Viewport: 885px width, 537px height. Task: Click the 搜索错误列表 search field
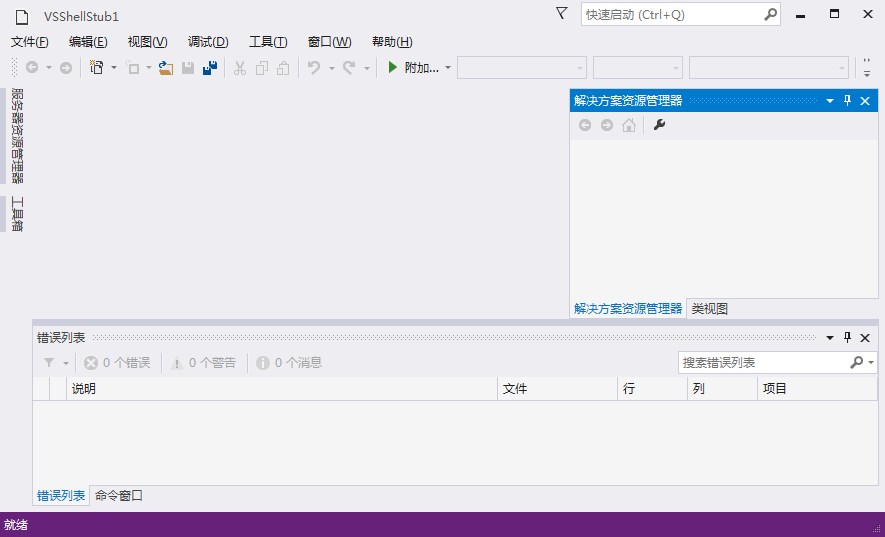tap(763, 363)
